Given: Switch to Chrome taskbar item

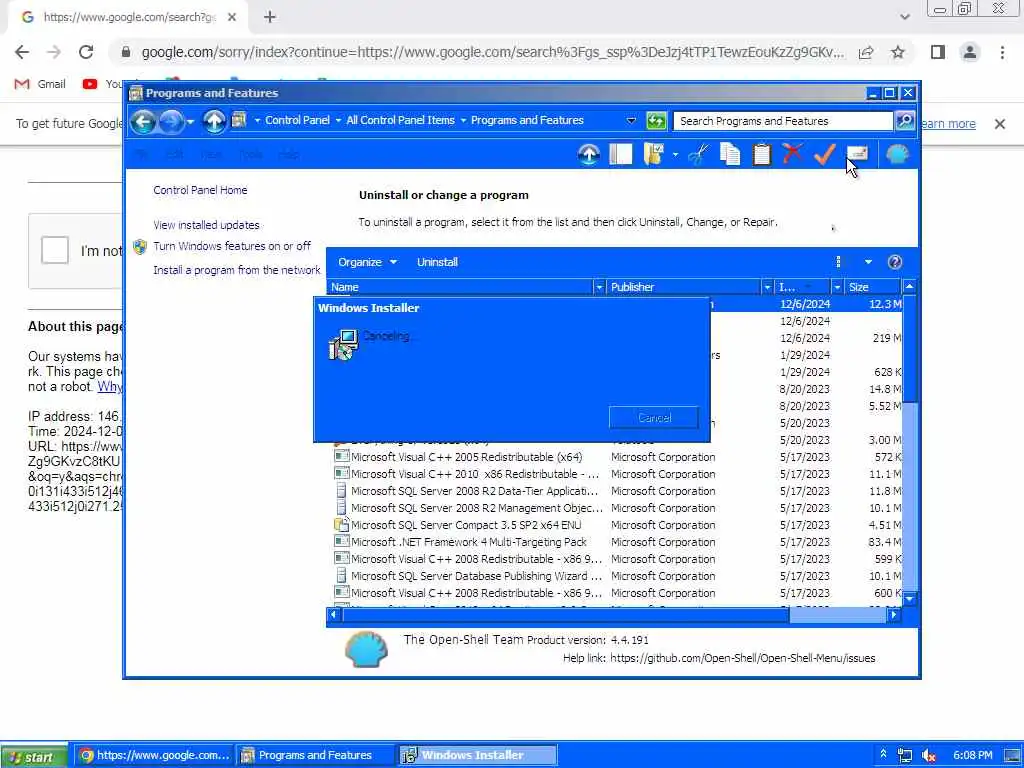Looking at the screenshot, I should [x=153, y=755].
